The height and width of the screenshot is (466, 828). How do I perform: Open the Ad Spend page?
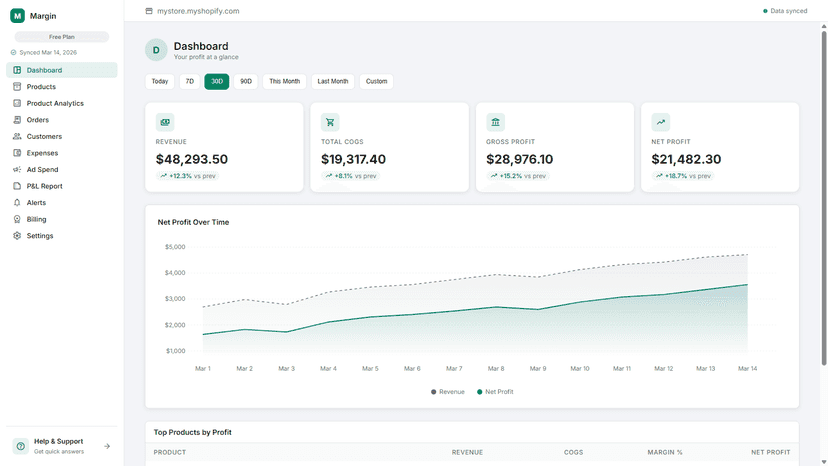pos(62,170)
